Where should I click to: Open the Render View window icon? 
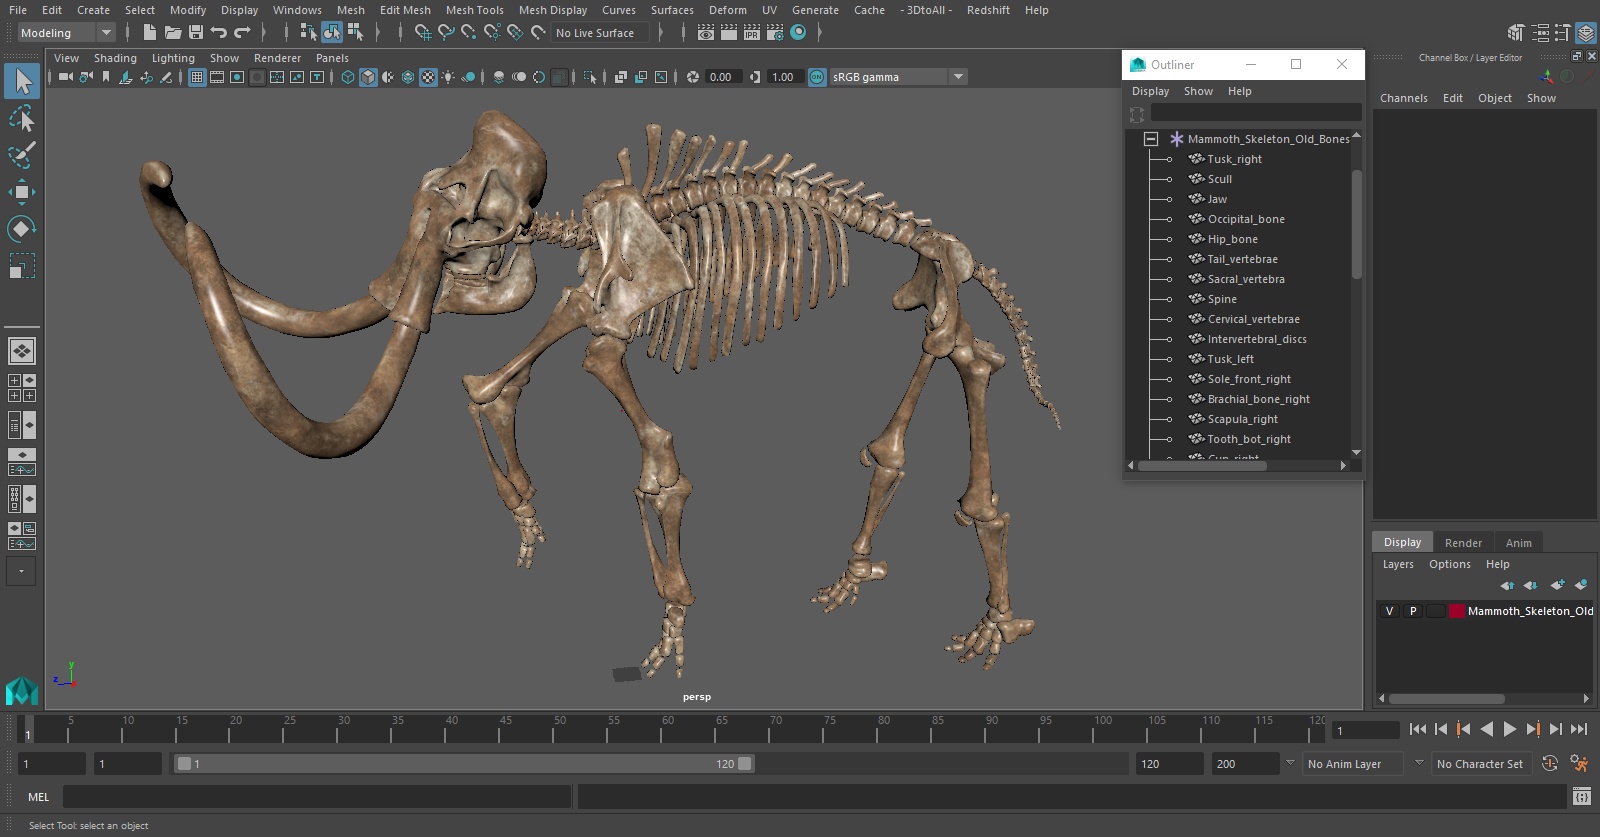[x=706, y=33]
